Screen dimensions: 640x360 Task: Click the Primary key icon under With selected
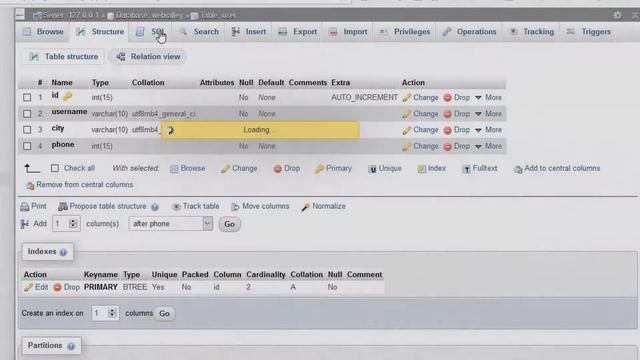point(319,169)
